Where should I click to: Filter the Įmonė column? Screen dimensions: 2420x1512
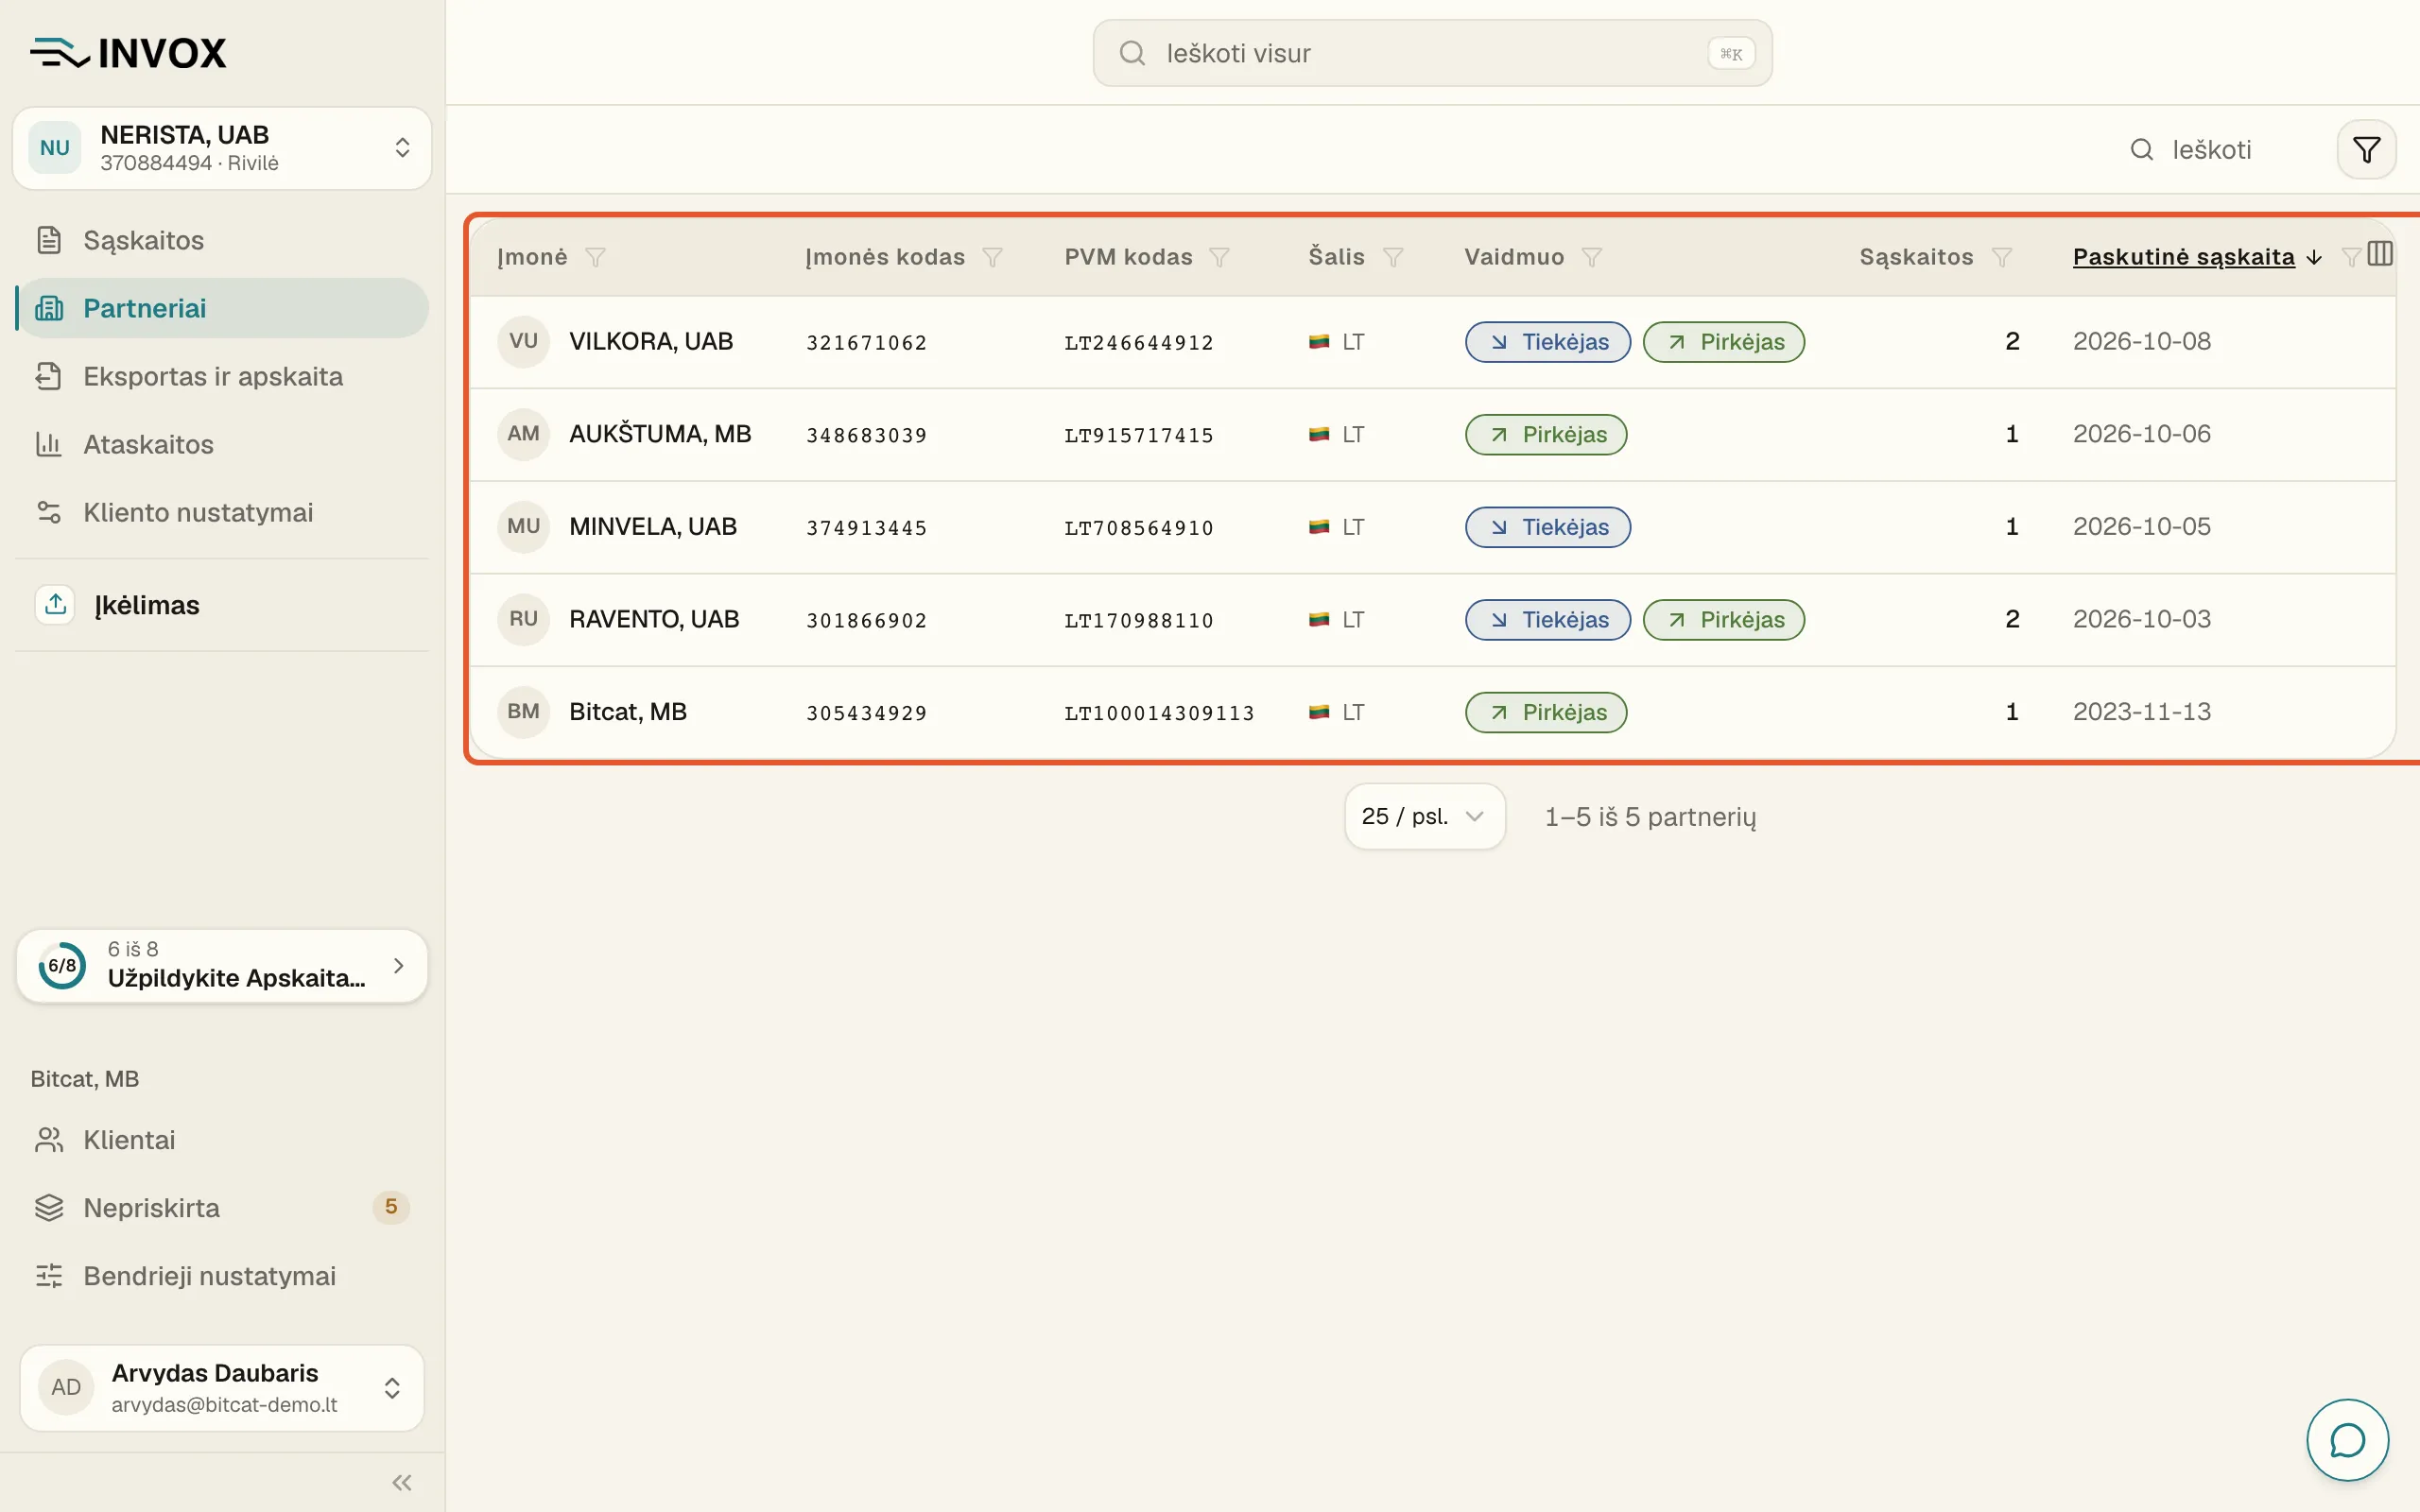(595, 257)
